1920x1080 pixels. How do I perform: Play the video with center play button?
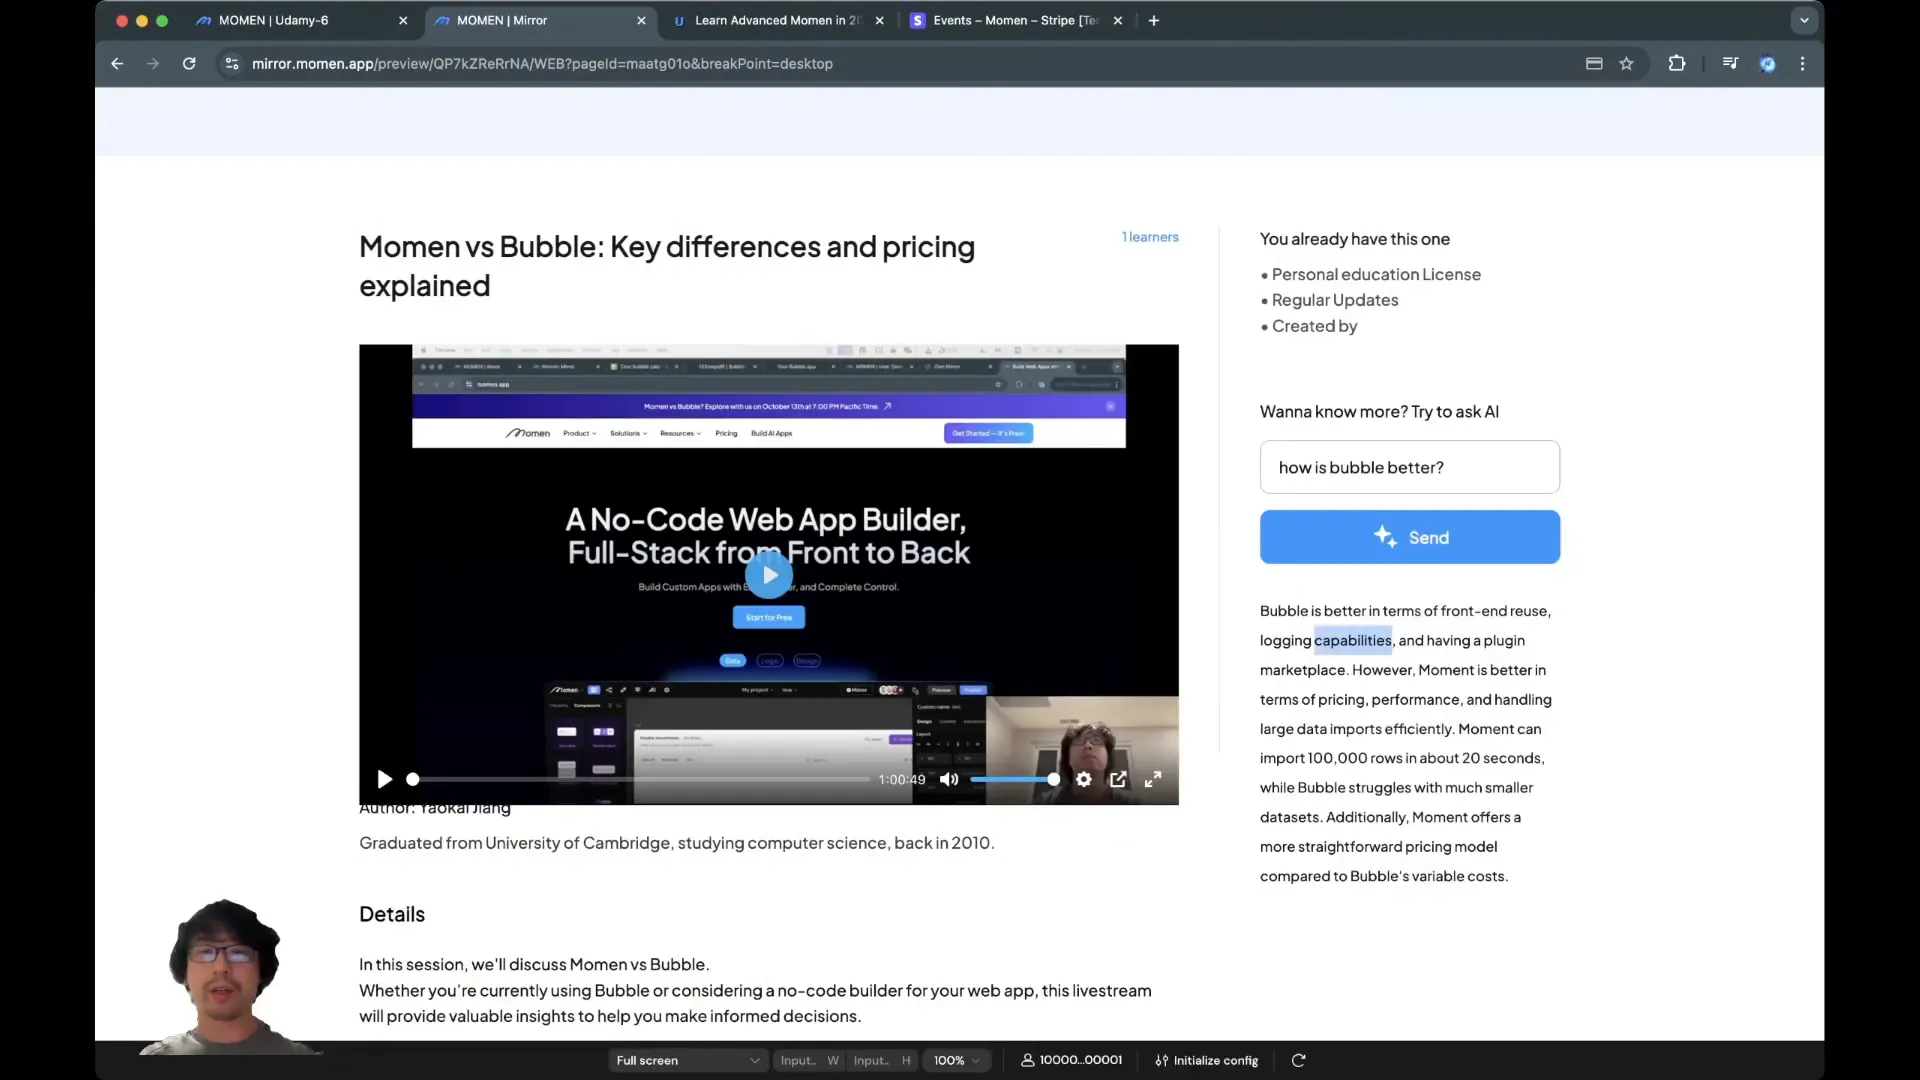[769, 575]
